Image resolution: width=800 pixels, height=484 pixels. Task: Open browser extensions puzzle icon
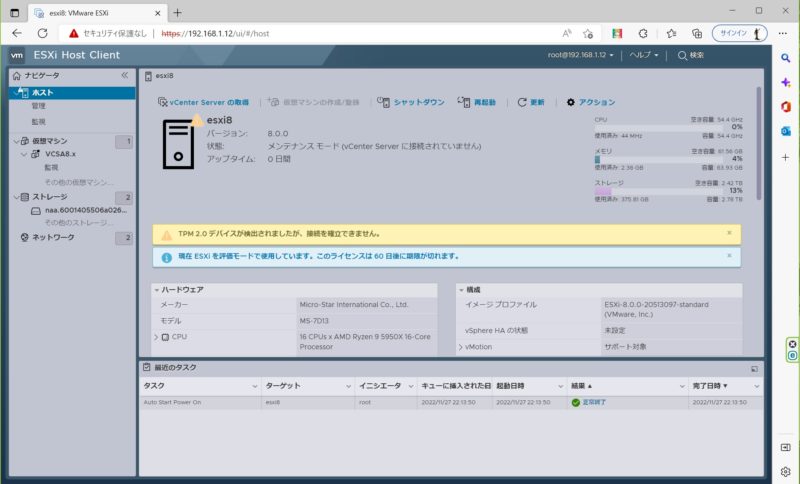tap(643, 34)
